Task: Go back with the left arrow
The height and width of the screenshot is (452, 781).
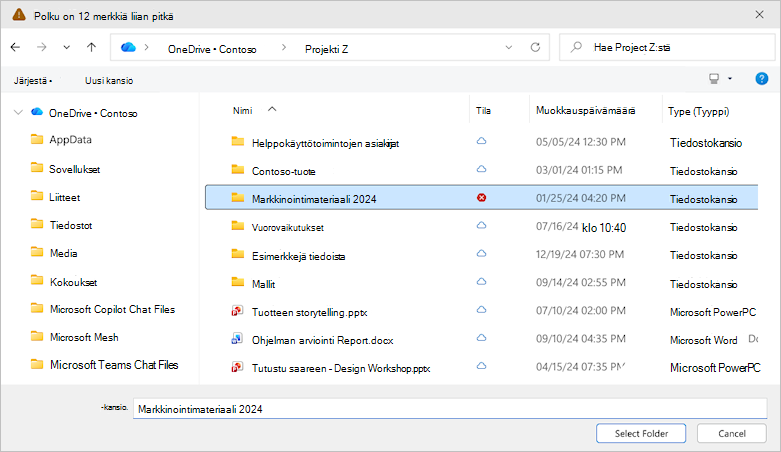Action: [15, 47]
